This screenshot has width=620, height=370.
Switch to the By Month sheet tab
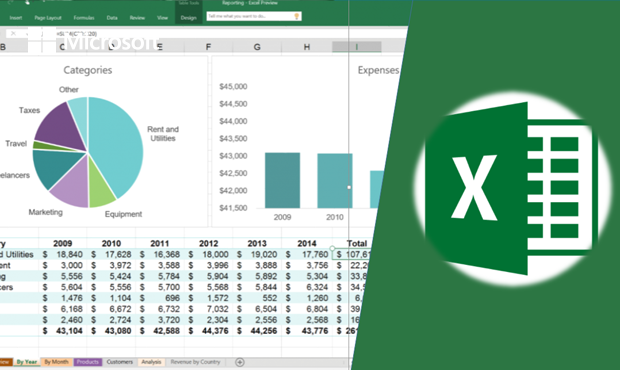(57, 362)
